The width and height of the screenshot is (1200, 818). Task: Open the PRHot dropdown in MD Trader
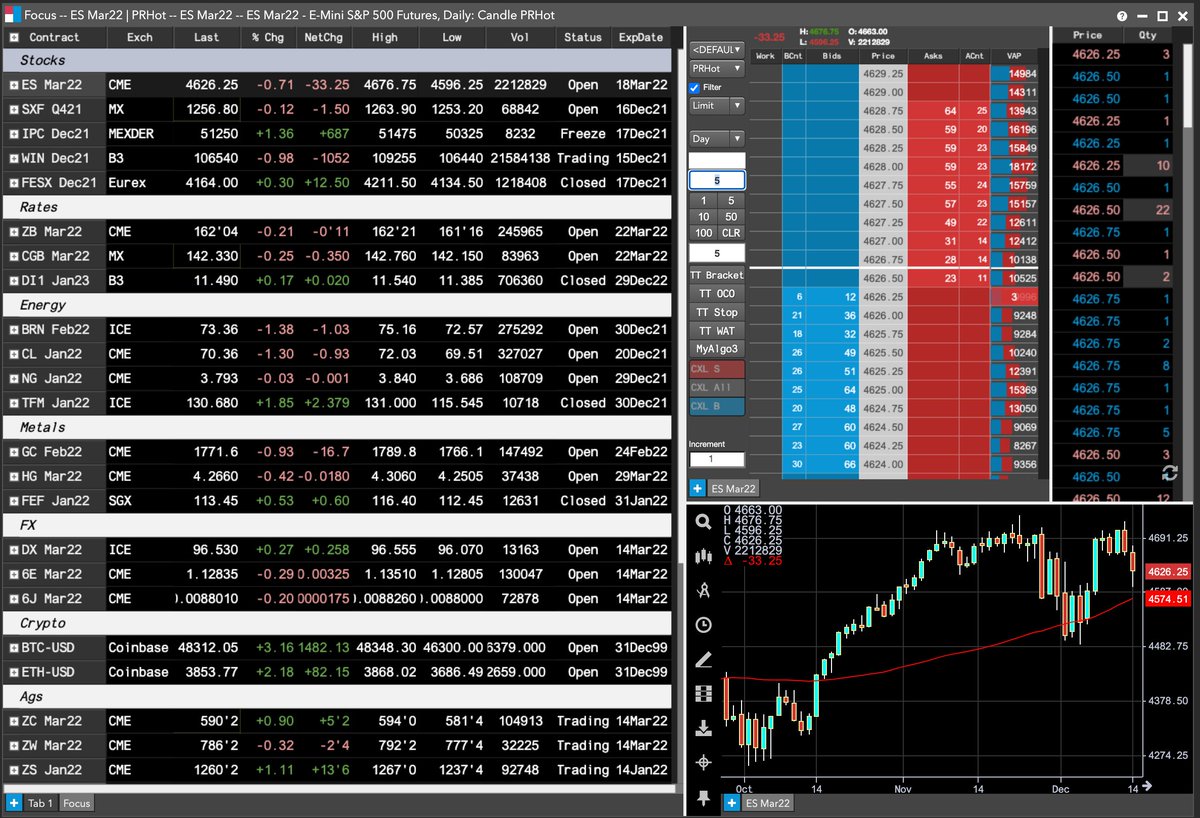(717, 68)
